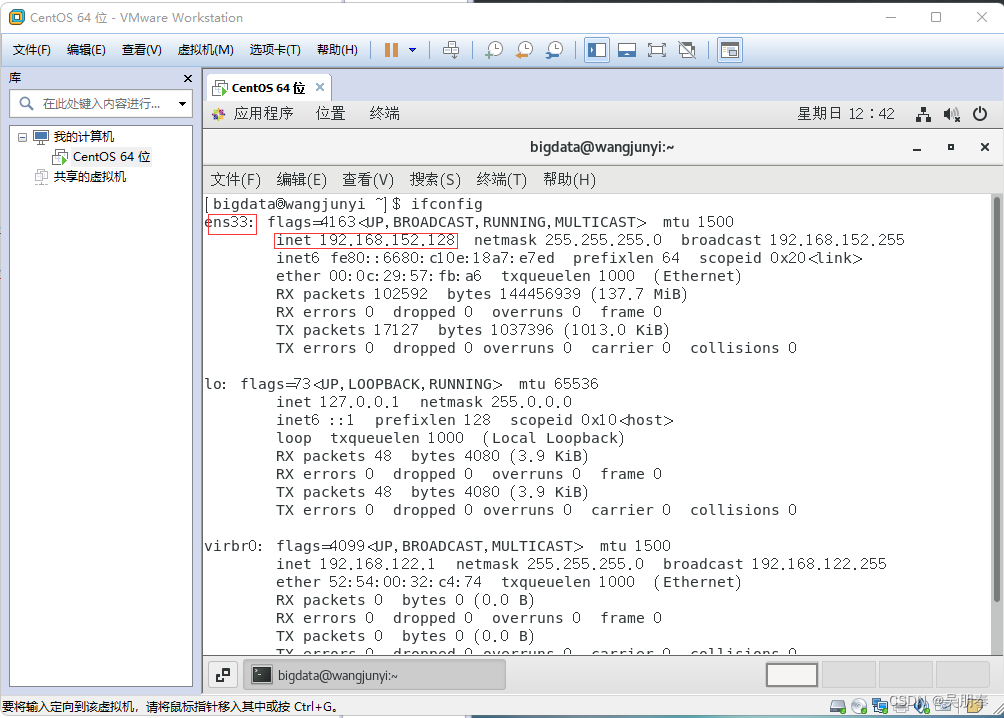Click the text inet 127.0.0.1
The image size is (1004, 718).
click(x=337, y=402)
